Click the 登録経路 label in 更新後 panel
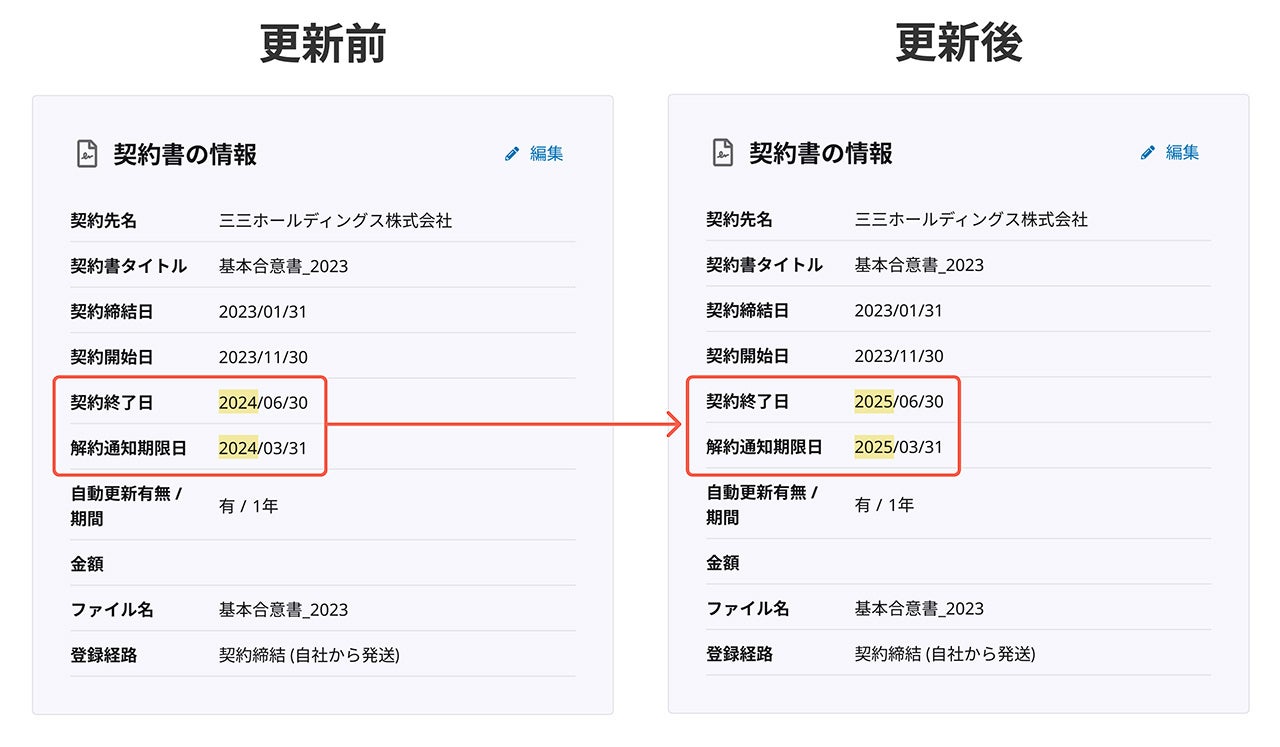This screenshot has height=747, width=1280. [739, 654]
